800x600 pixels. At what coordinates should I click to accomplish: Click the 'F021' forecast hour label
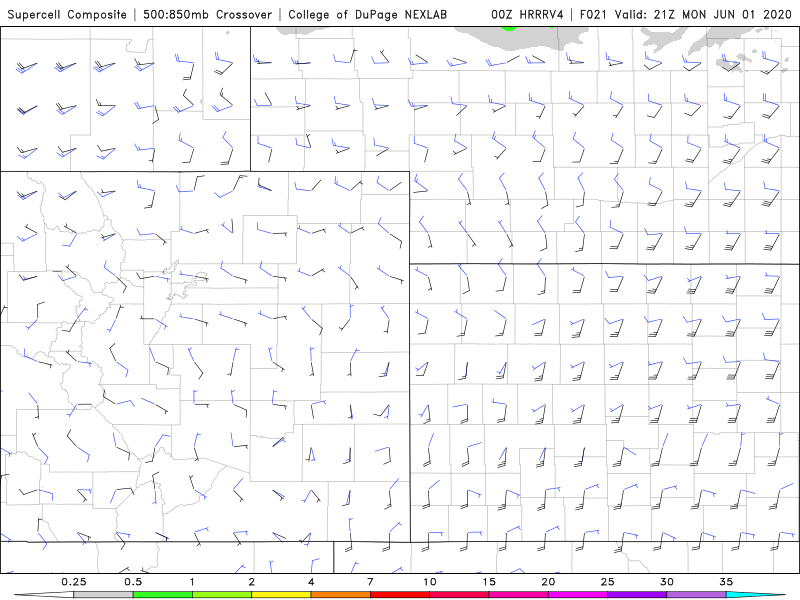(593, 14)
